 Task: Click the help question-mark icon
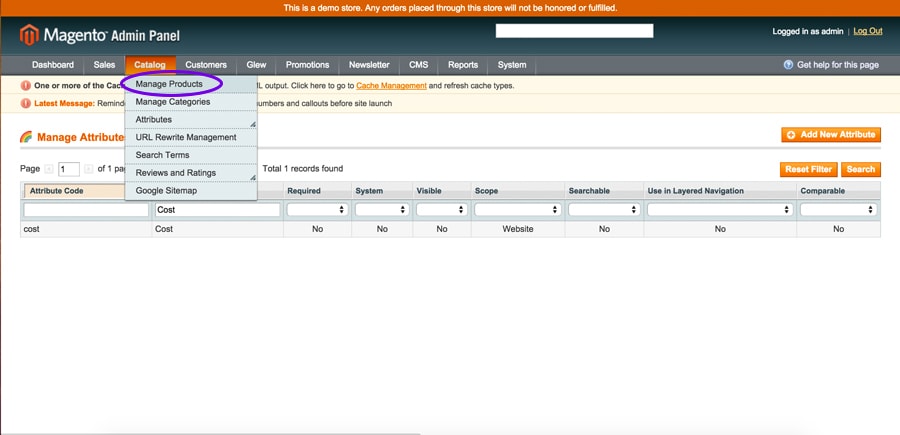tap(788, 65)
